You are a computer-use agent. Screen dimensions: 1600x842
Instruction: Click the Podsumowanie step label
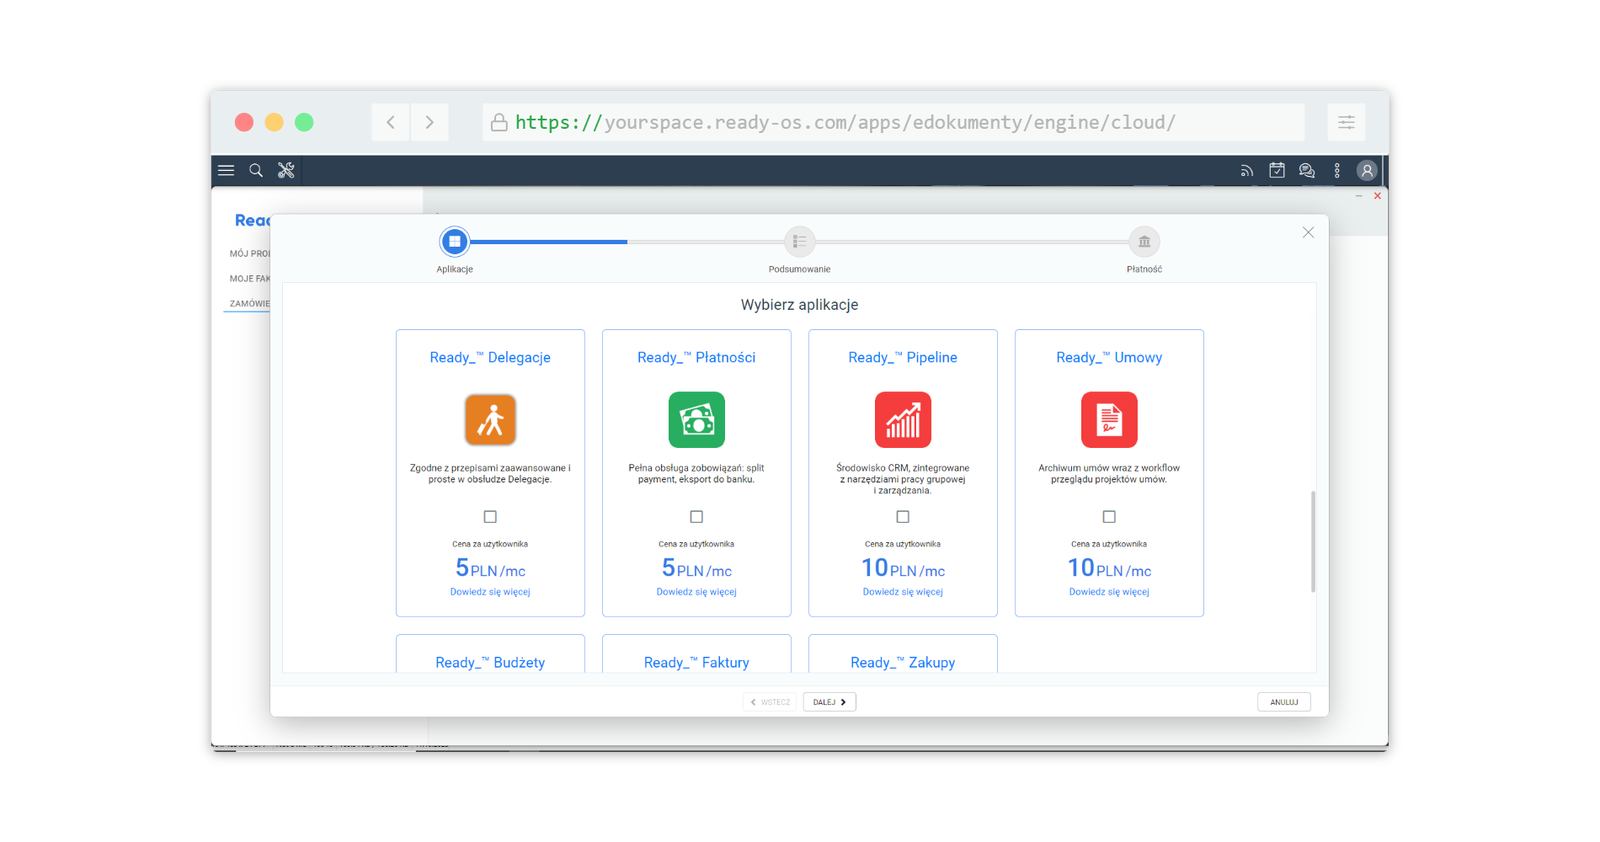[x=799, y=270]
